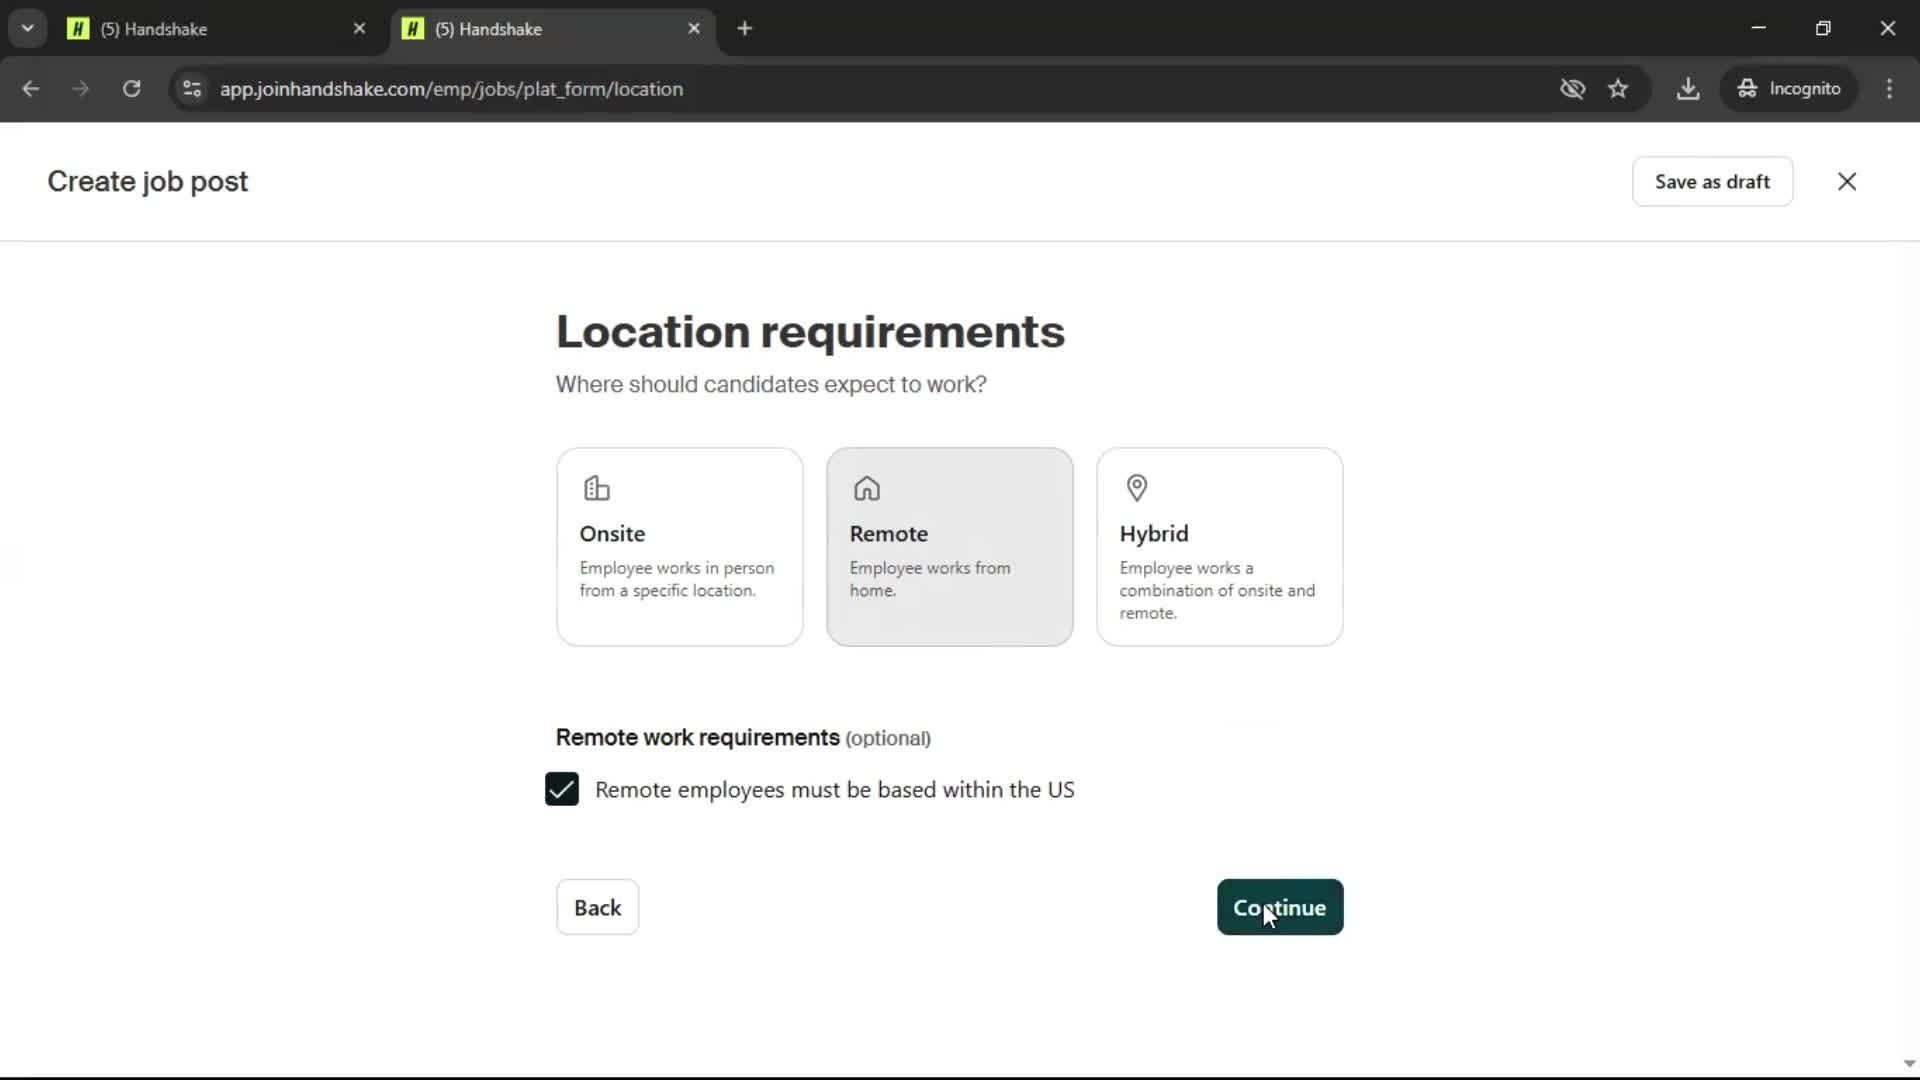Click the scrollbar down arrow
1920x1080 pixels.
(x=1909, y=1063)
